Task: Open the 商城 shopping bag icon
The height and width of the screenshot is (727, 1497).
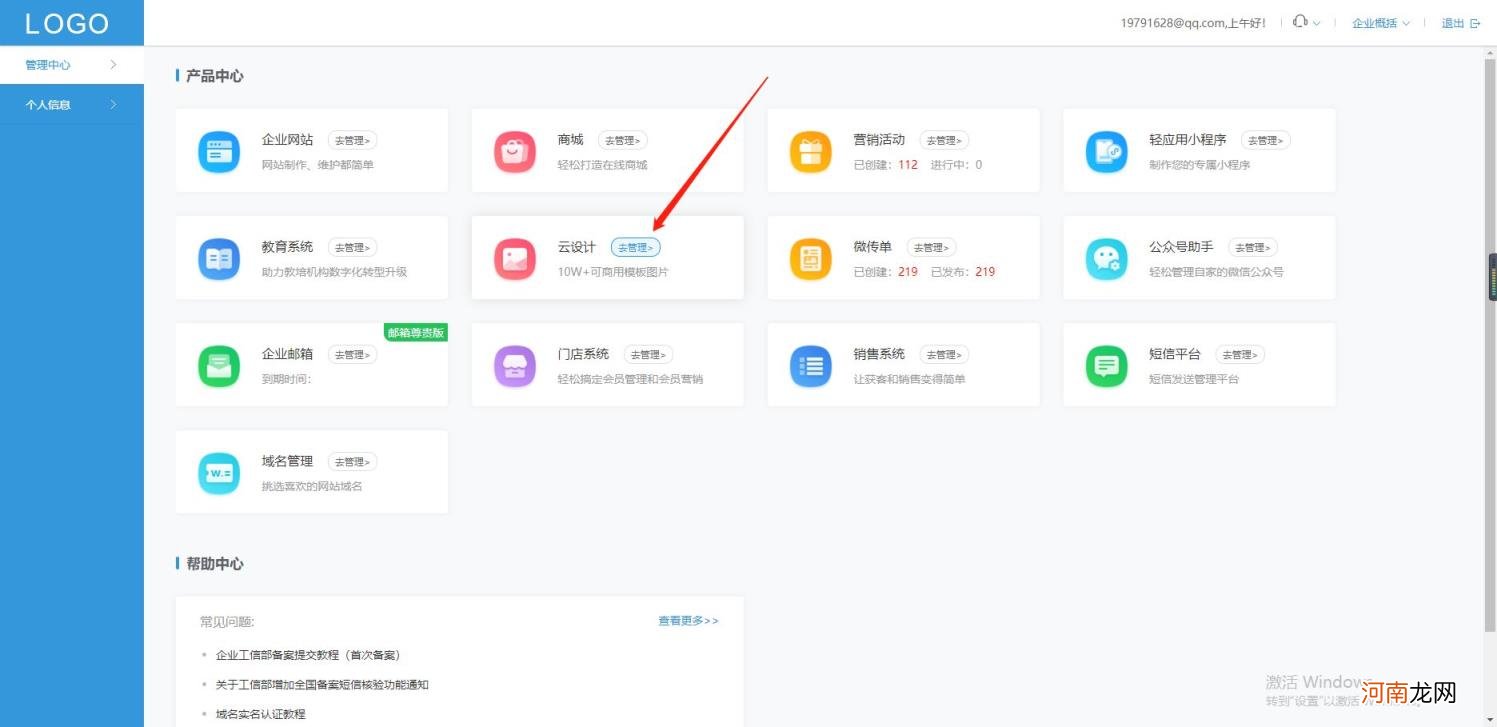Action: click(x=515, y=152)
